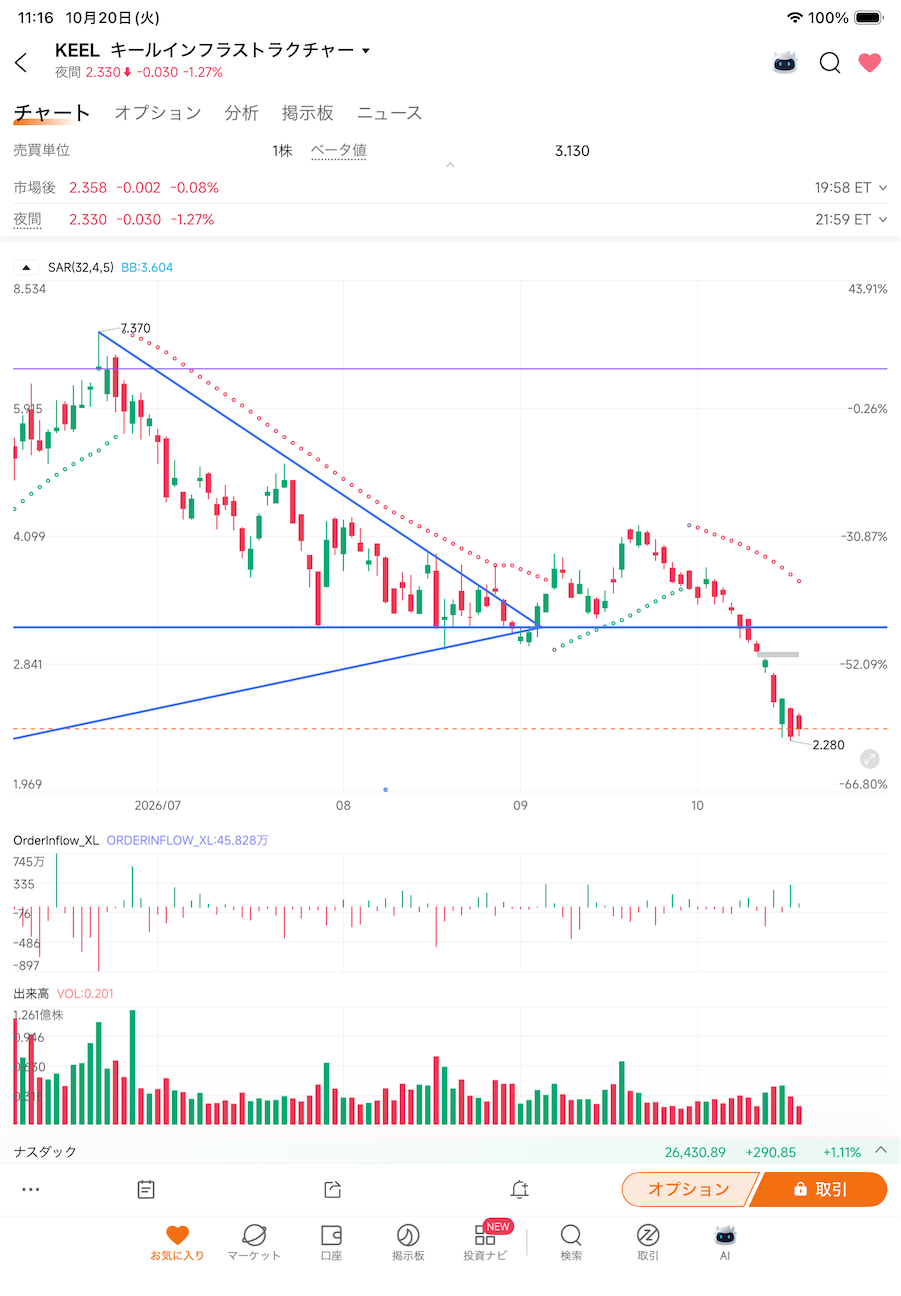Image resolution: width=901 pixels, height=1296 pixels.
Task: Open 投資ナビ with NEW badge
Action: [485, 1242]
